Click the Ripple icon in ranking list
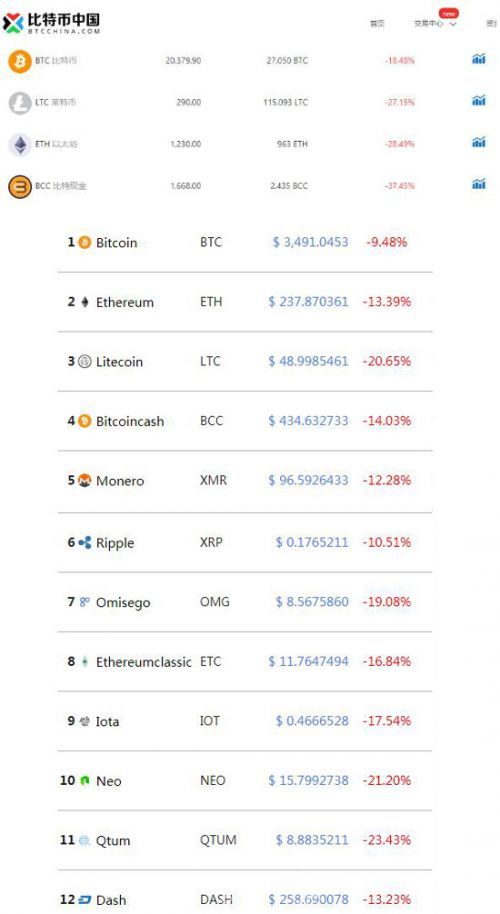The height and width of the screenshot is (914, 500). click(x=84, y=543)
